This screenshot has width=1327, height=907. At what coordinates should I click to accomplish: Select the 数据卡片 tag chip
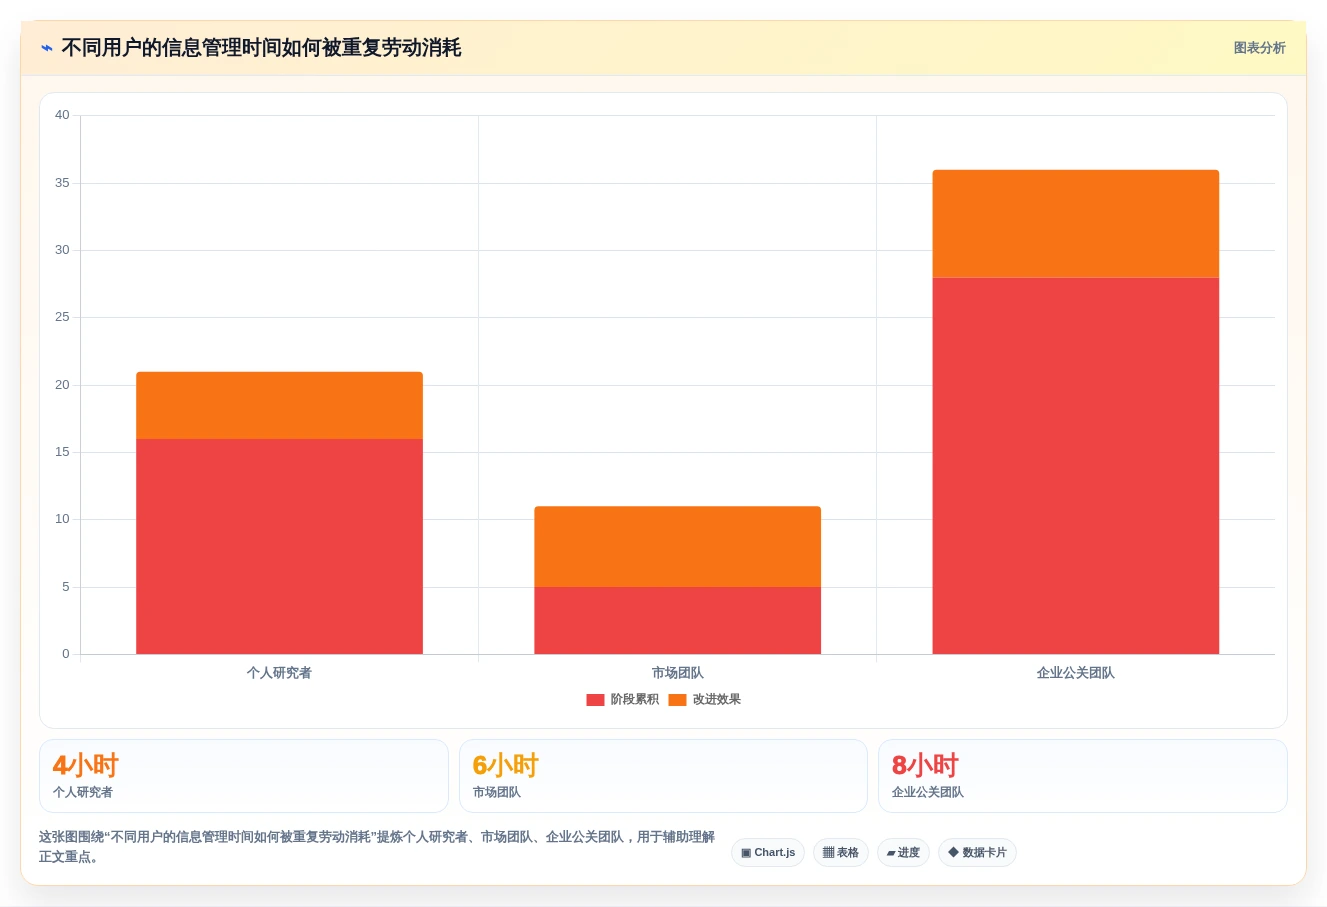click(x=977, y=853)
